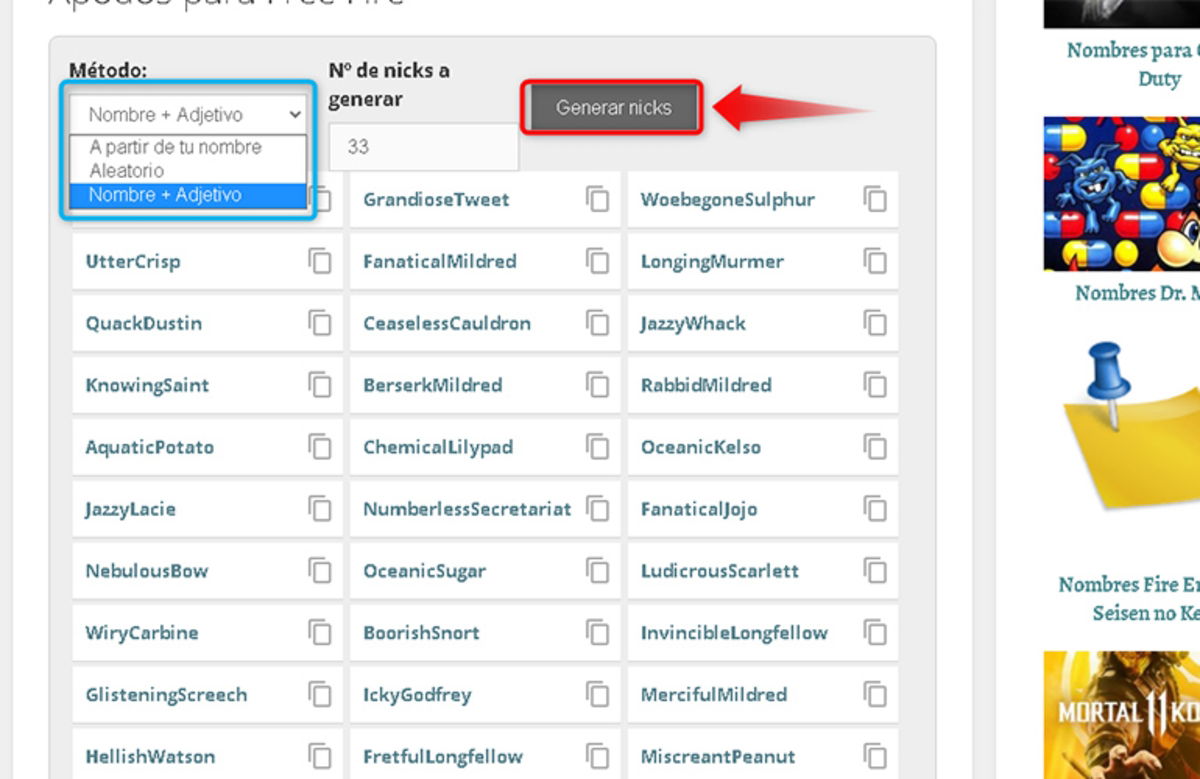Open the Método dropdown selector

tap(188, 114)
